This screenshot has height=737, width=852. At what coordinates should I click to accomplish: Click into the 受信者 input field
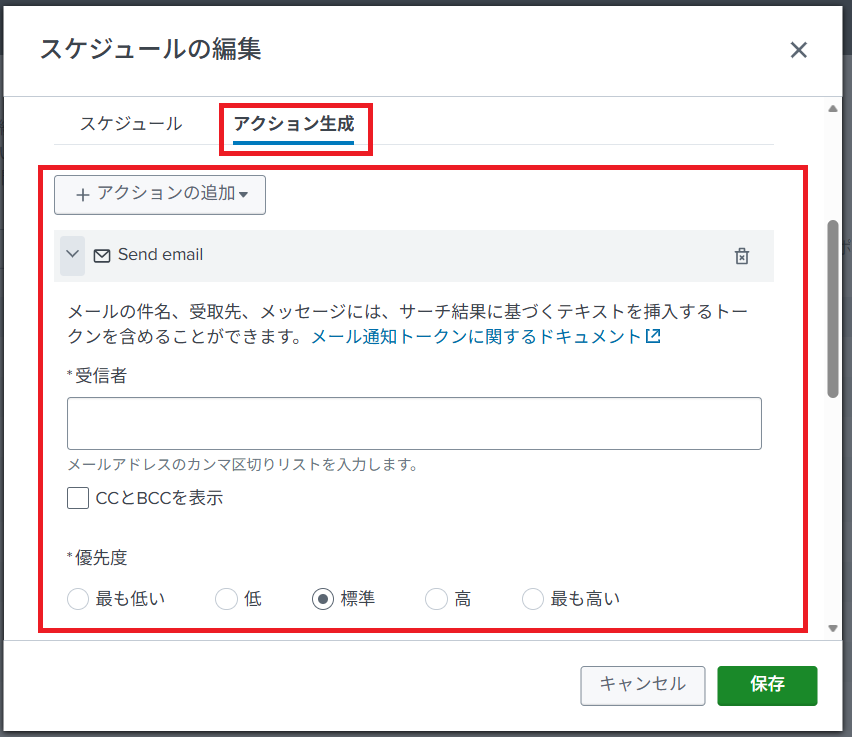click(x=414, y=423)
